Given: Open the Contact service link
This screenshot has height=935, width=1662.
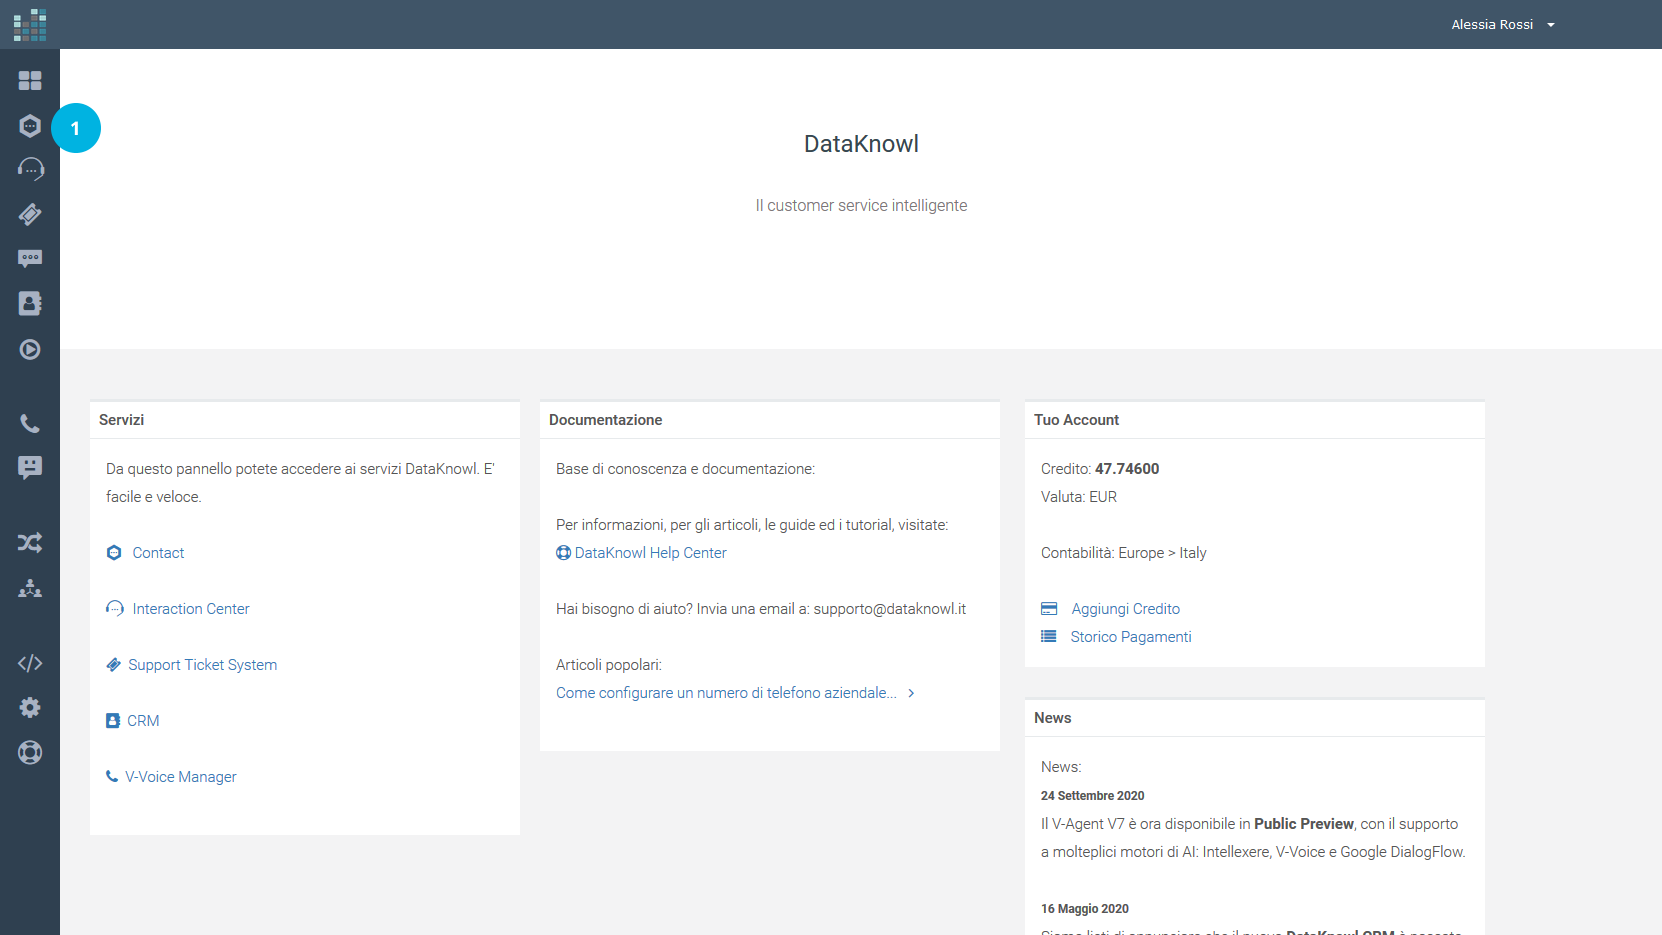Looking at the screenshot, I should (x=158, y=553).
